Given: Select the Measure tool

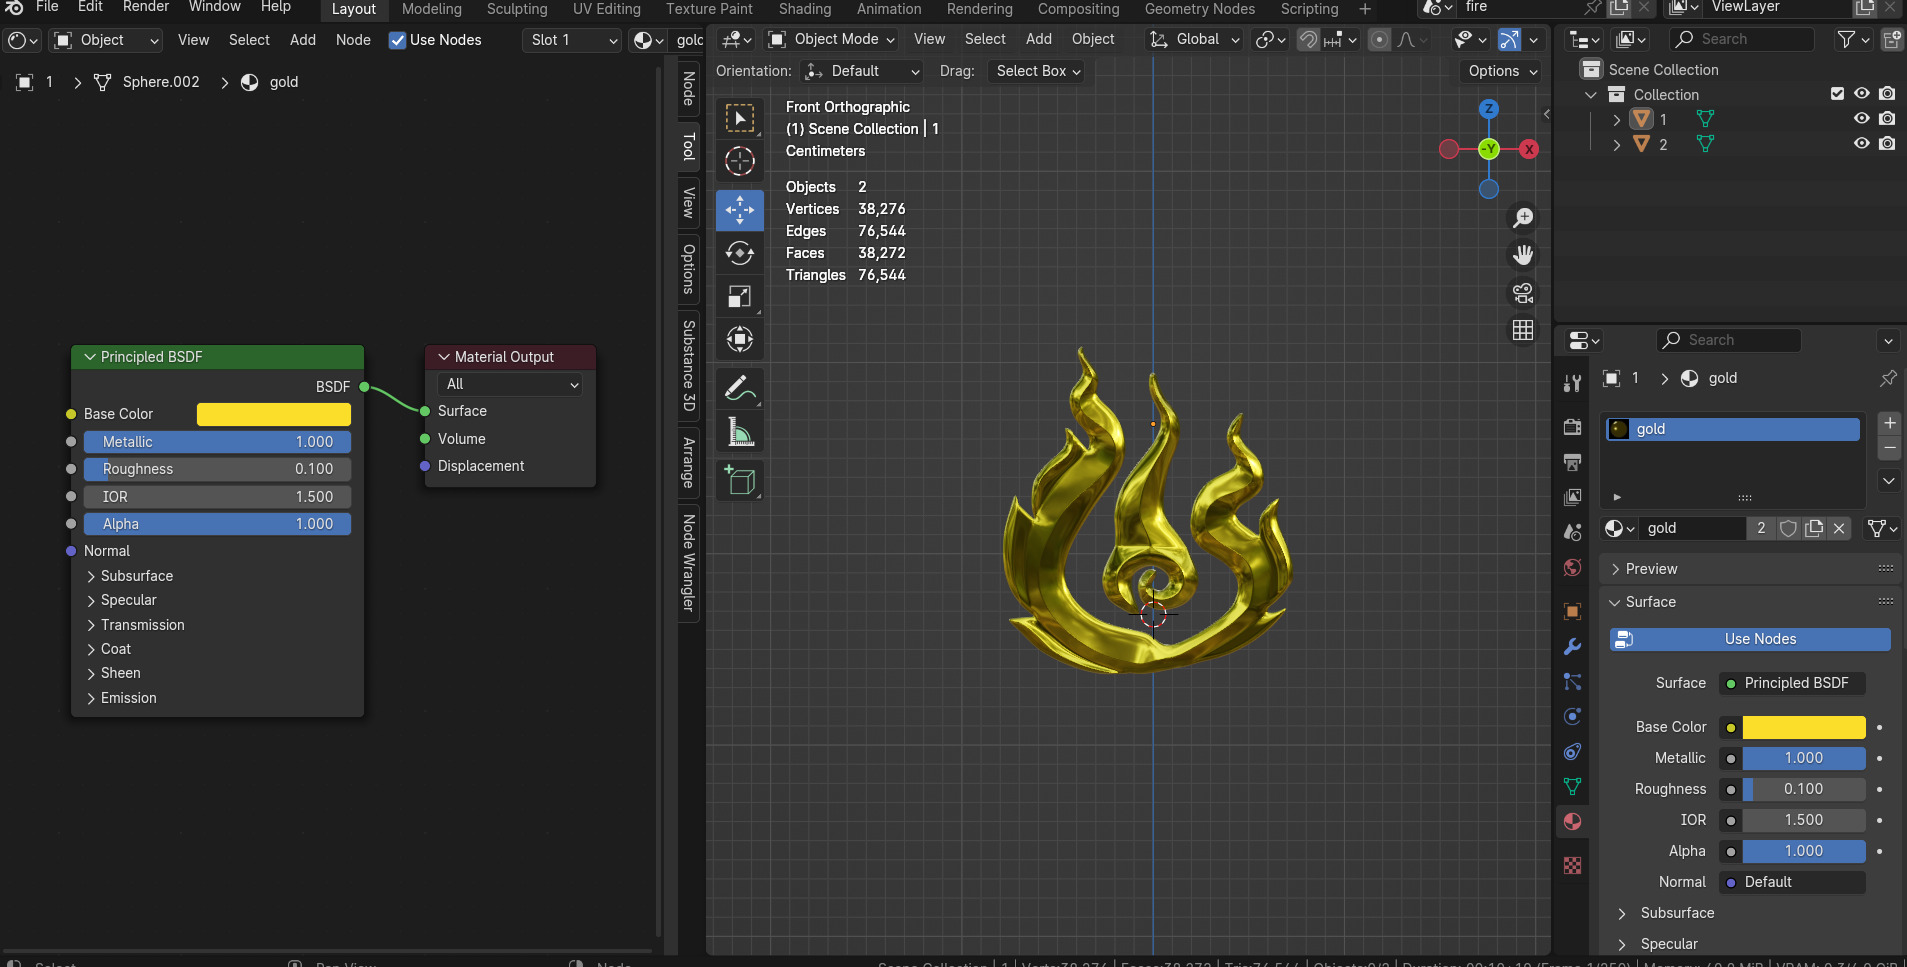Looking at the screenshot, I should [x=740, y=431].
